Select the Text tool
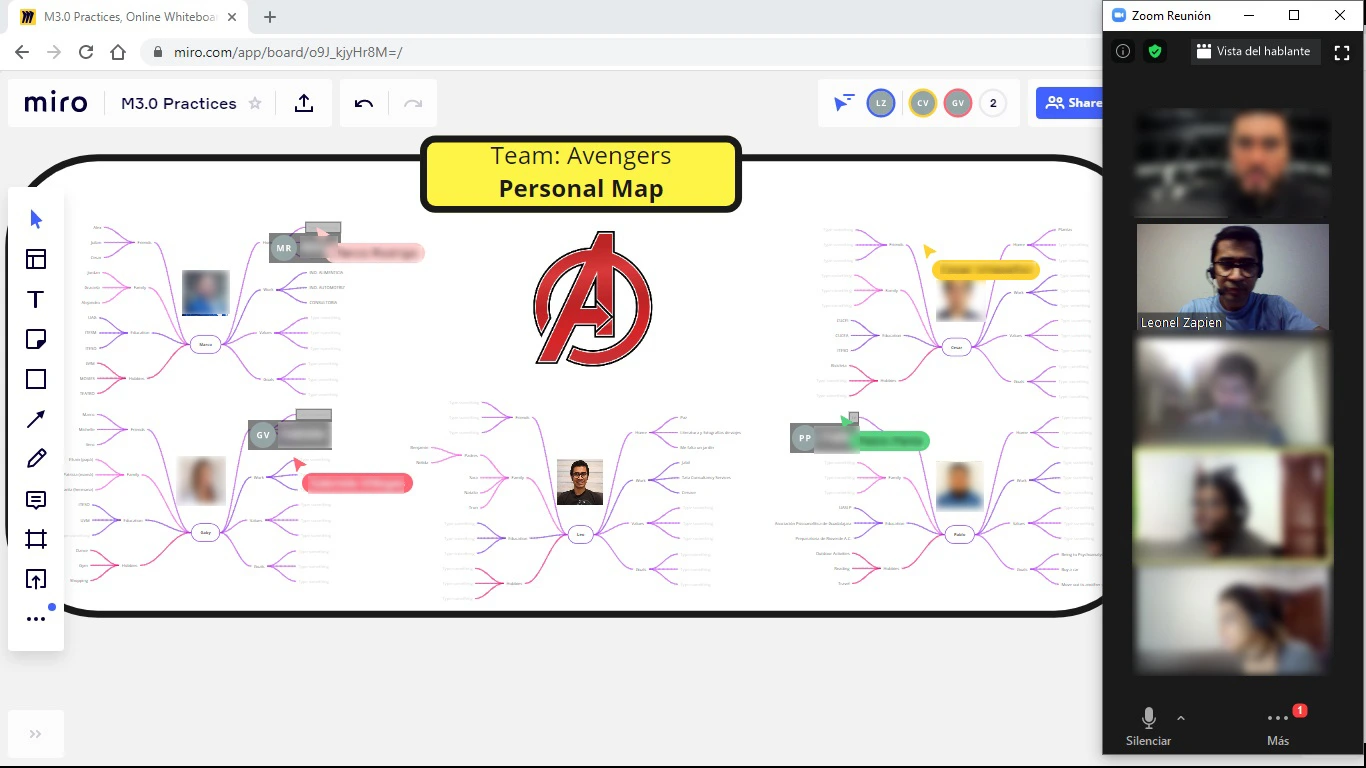 pyautogui.click(x=36, y=300)
